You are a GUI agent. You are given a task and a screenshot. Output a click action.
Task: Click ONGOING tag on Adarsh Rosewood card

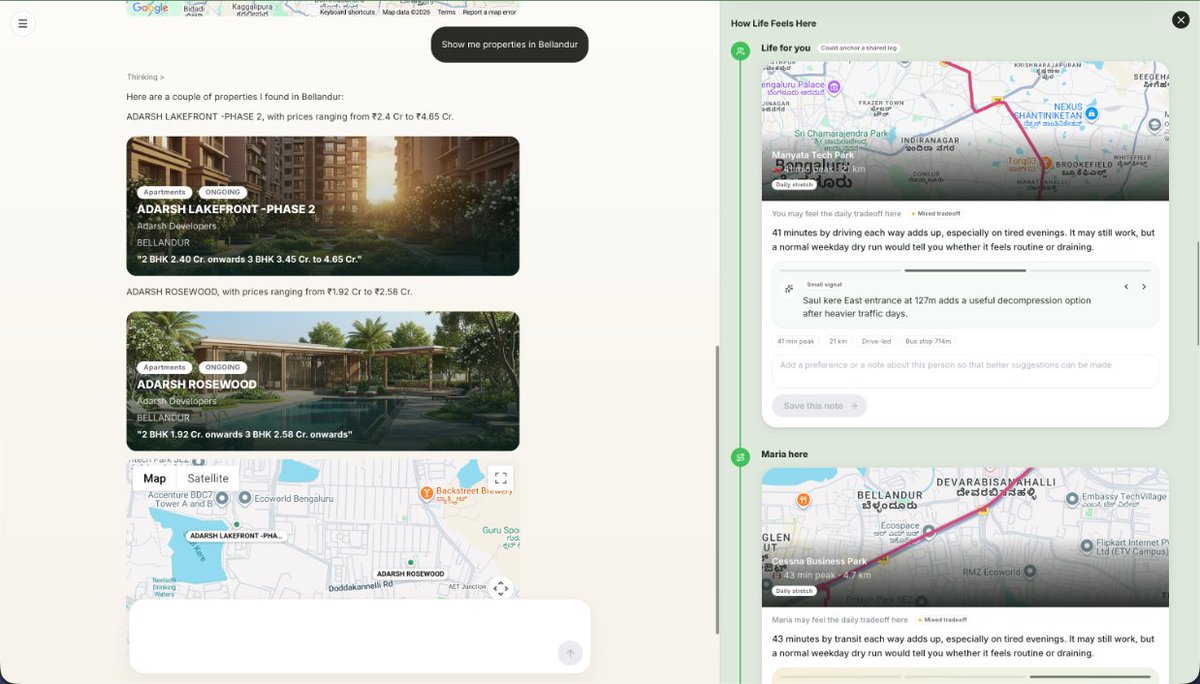(x=222, y=367)
